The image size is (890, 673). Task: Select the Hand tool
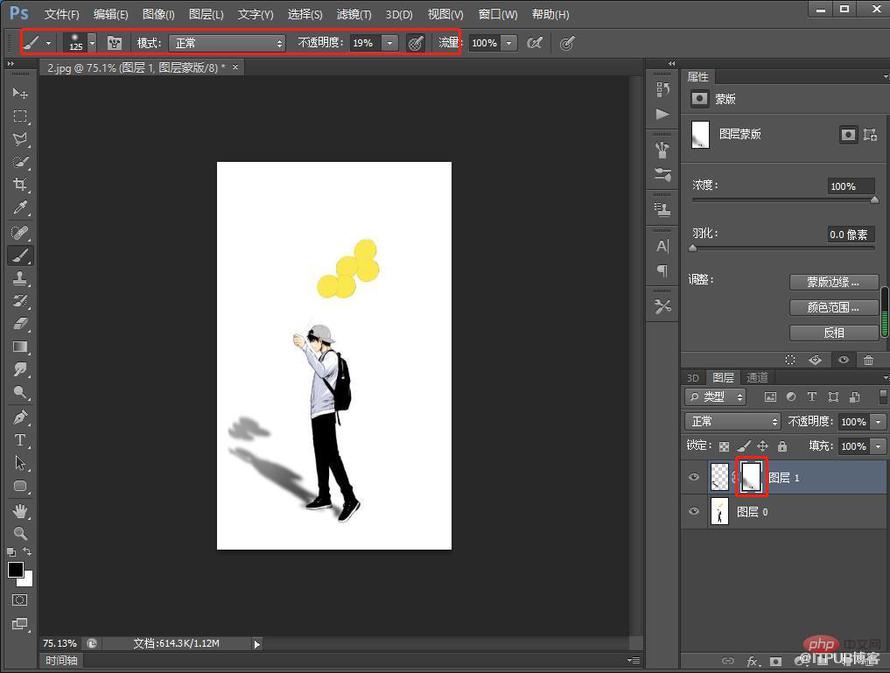click(x=20, y=511)
